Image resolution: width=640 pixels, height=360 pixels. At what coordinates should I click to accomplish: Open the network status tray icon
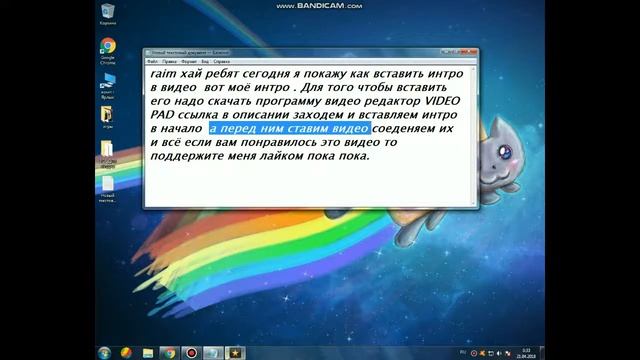(508, 353)
